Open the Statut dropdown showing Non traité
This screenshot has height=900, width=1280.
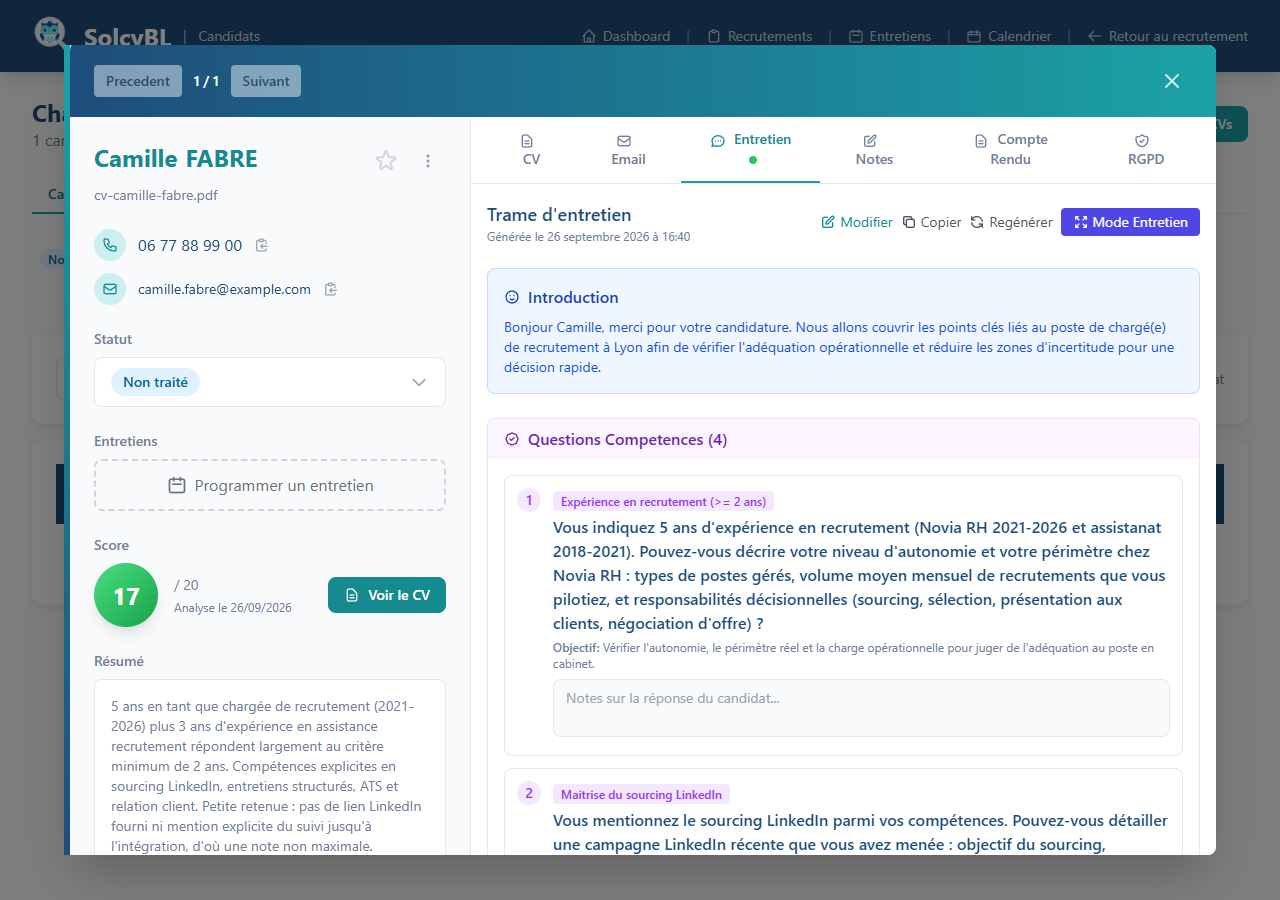coord(270,382)
